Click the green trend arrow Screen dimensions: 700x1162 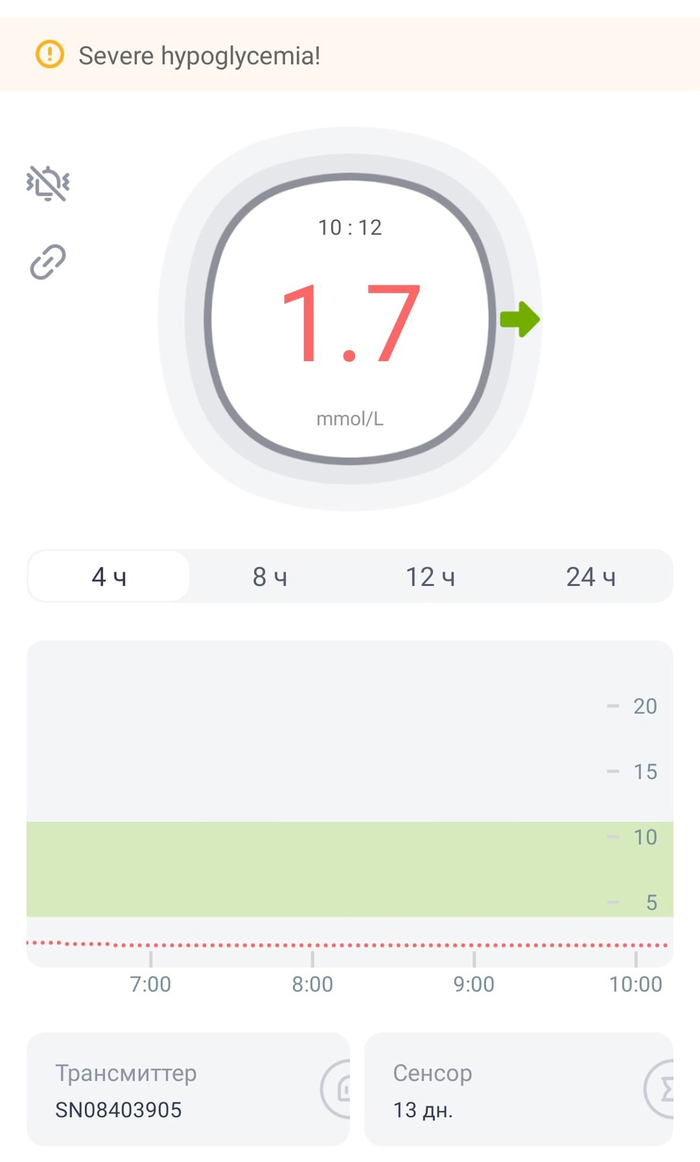click(520, 320)
